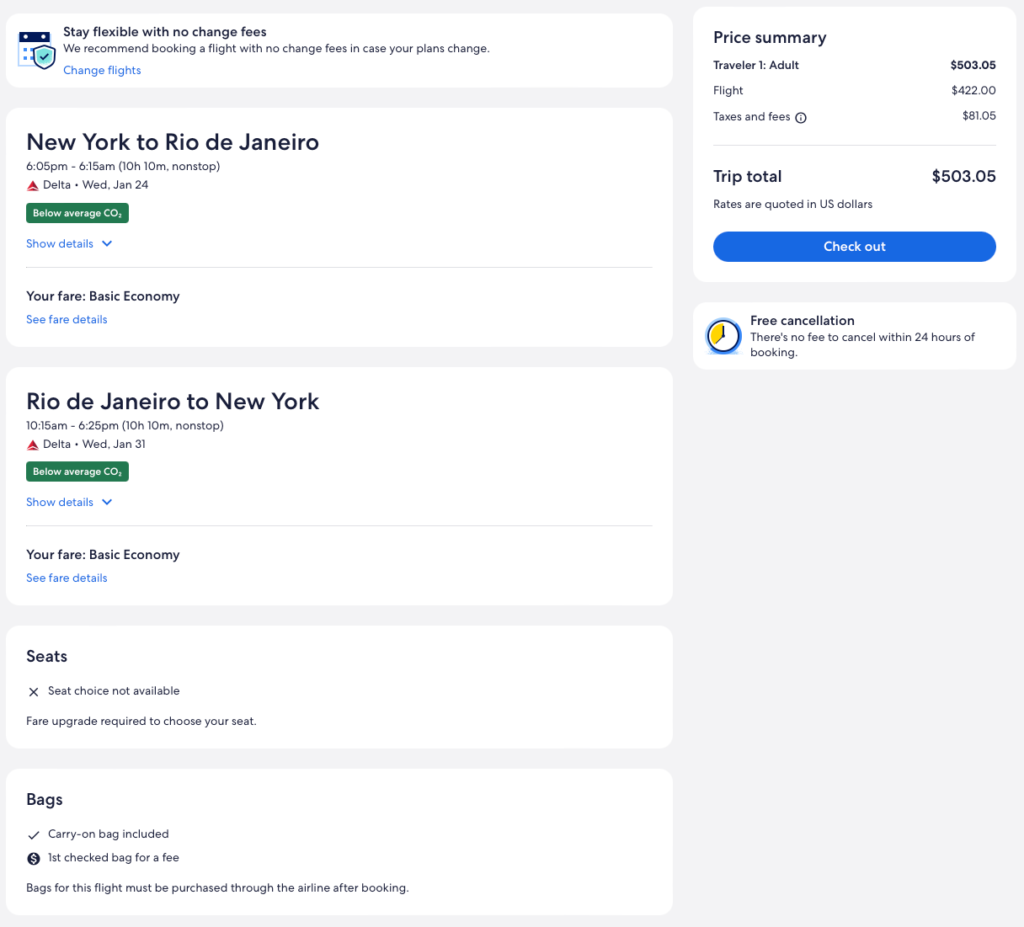Click the Taxes and fees info icon
The image size is (1024, 927).
(801, 117)
